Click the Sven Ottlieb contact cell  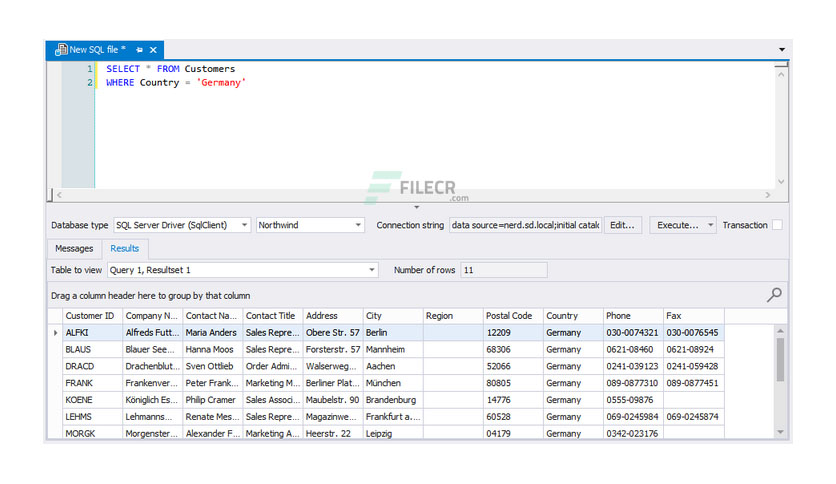[x=213, y=366]
